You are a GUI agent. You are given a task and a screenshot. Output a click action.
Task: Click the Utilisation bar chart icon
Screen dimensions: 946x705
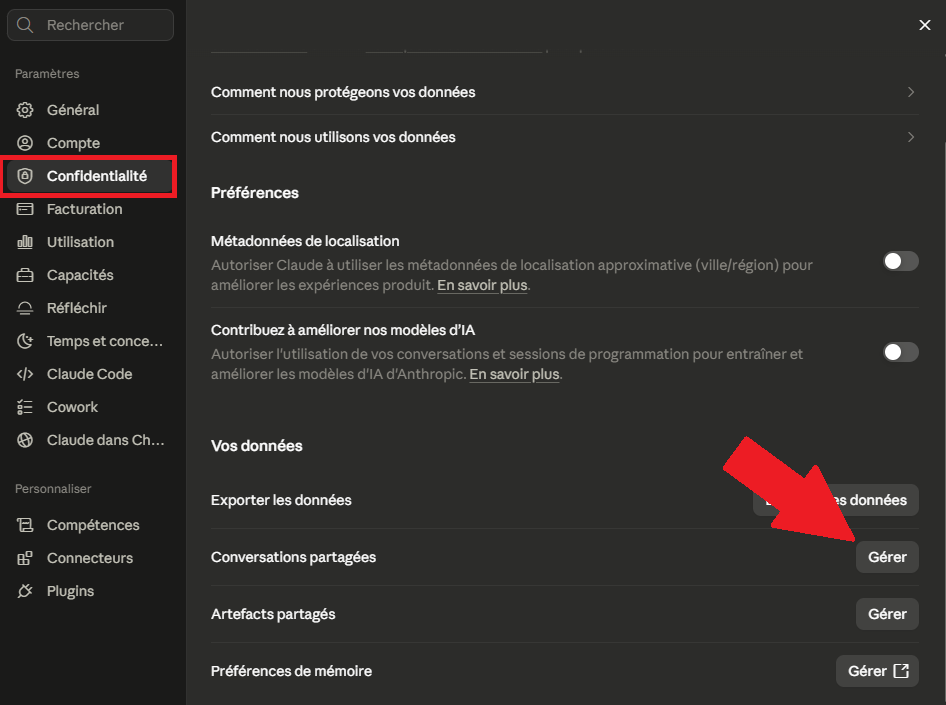coord(25,242)
